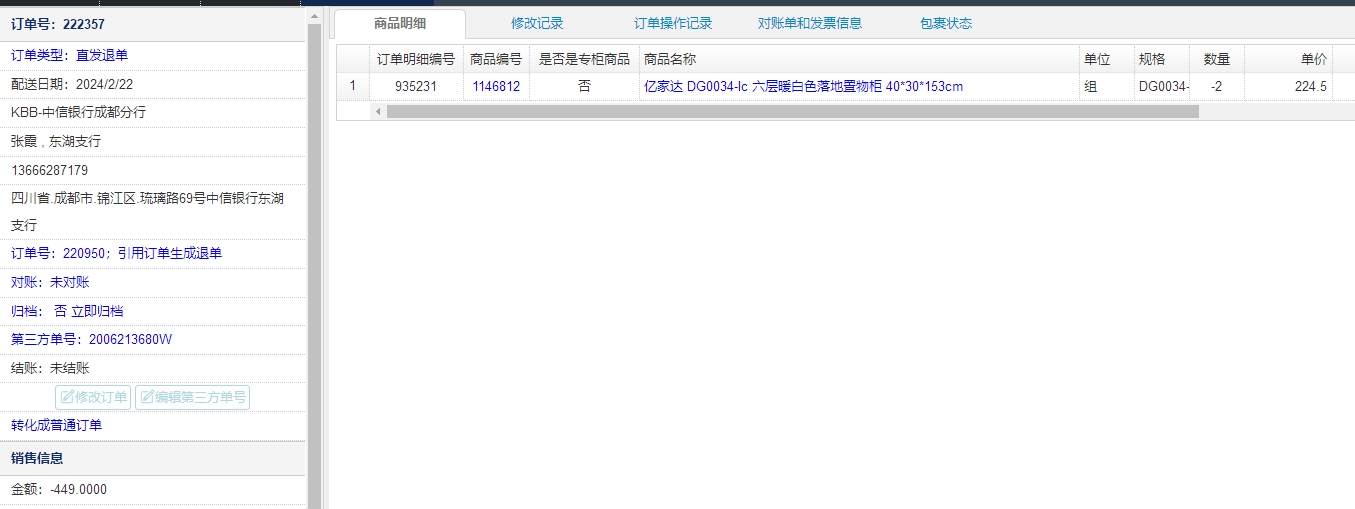1355x509 pixels.
Task: Select order detail number 935231 cell
Action: (x=415, y=87)
